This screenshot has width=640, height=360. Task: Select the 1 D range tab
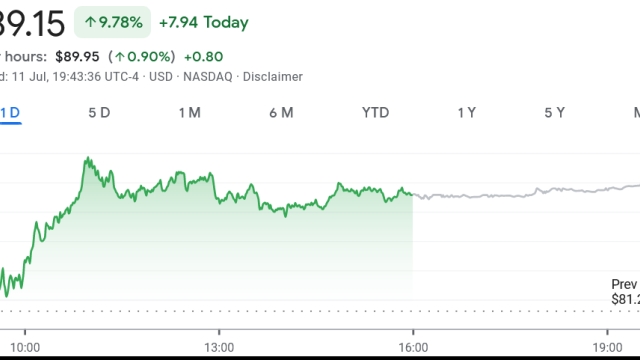coord(11,113)
